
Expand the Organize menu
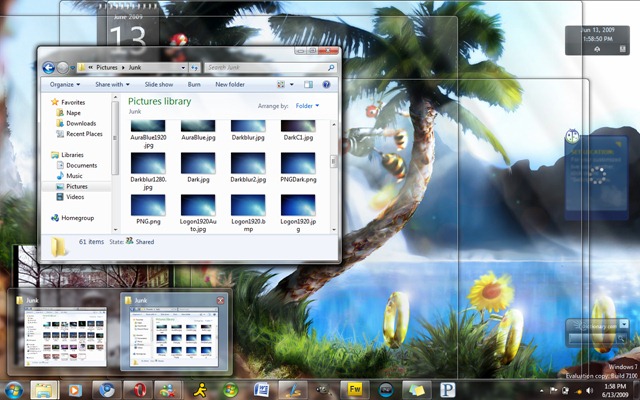(x=65, y=84)
